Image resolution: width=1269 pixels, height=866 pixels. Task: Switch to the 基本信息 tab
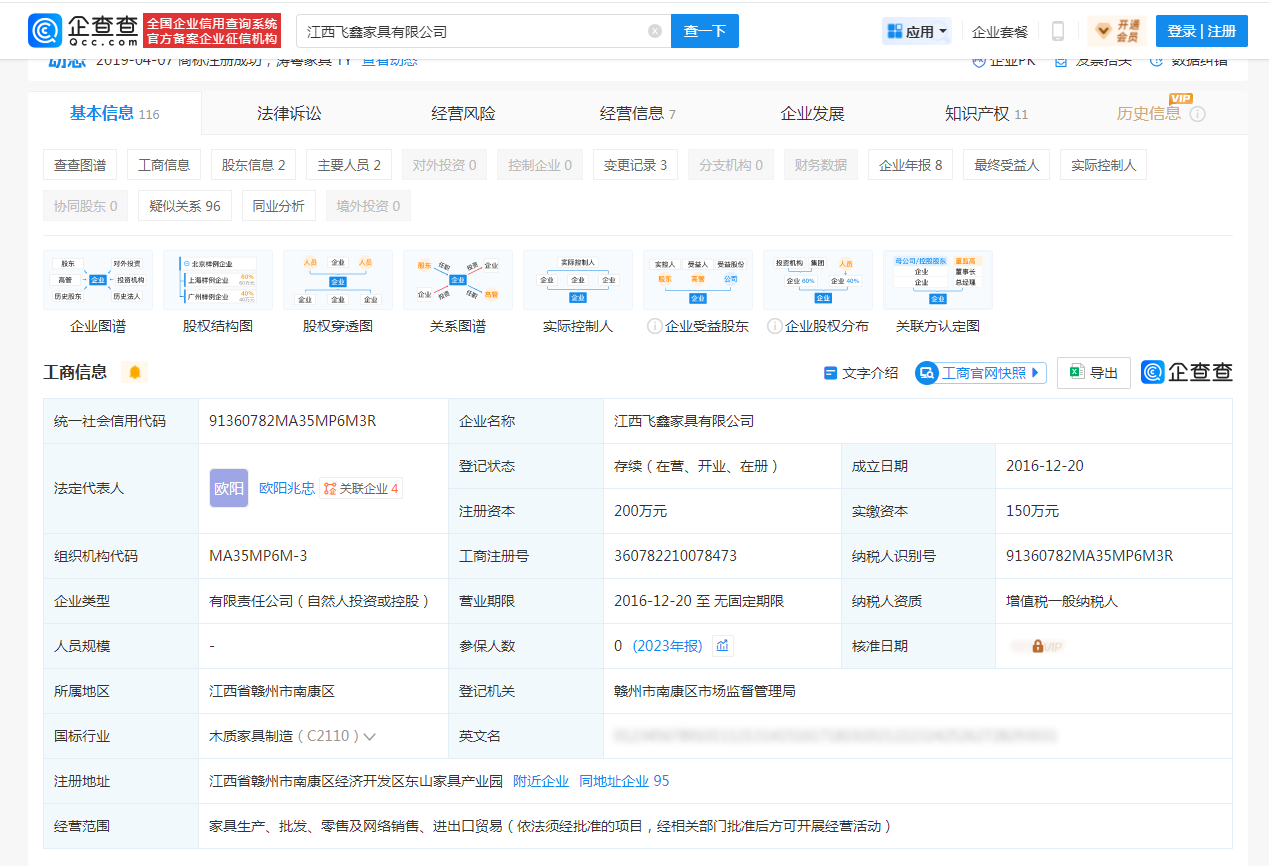pyautogui.click(x=114, y=113)
